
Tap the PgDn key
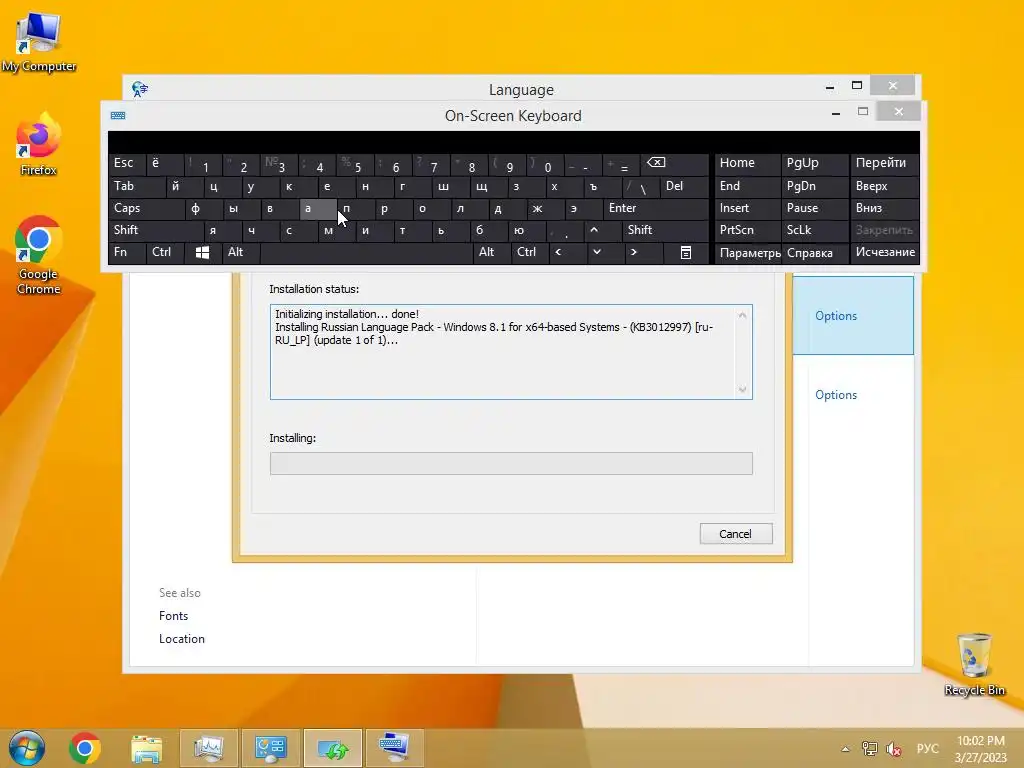click(815, 186)
